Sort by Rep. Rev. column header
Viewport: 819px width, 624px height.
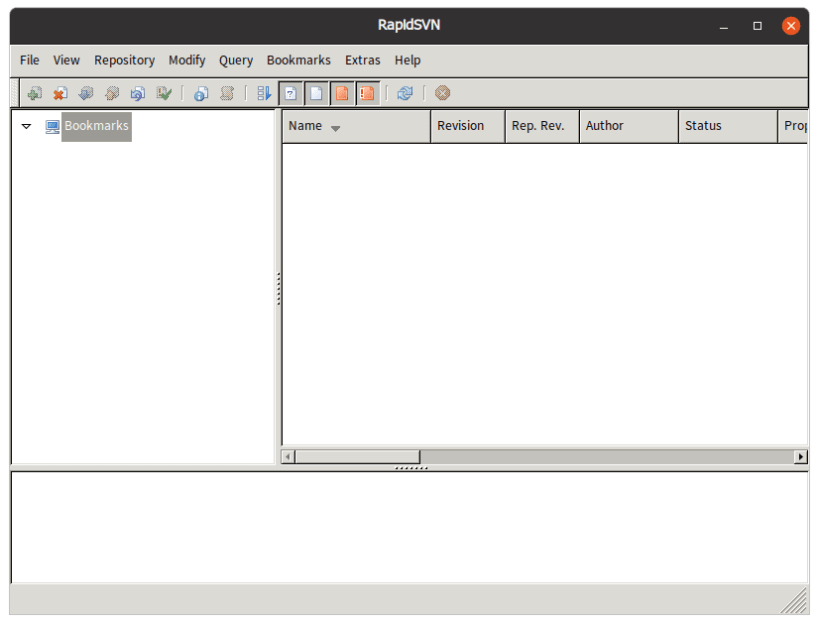pos(542,126)
